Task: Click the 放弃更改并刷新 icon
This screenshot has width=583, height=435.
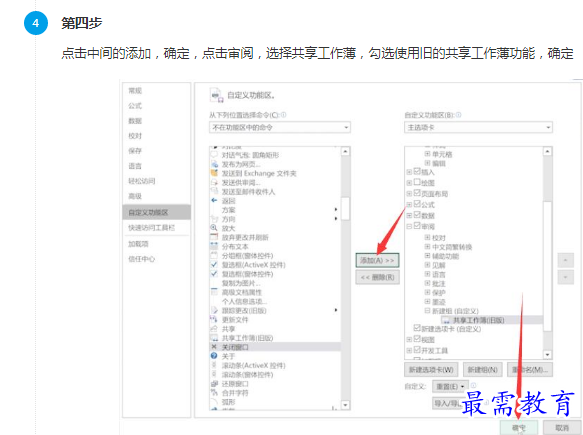Action: [214, 237]
